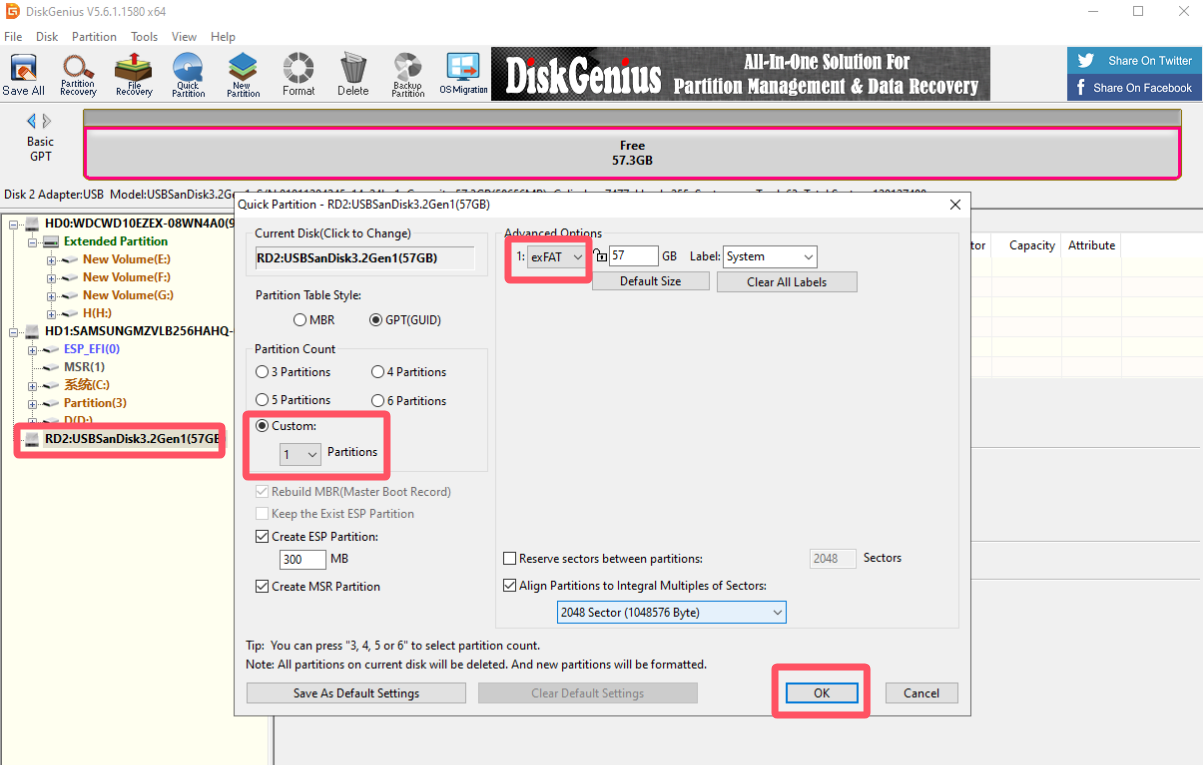Open the Partition Recovery tool
Screen dimensions: 1203x765
click(x=78, y=74)
